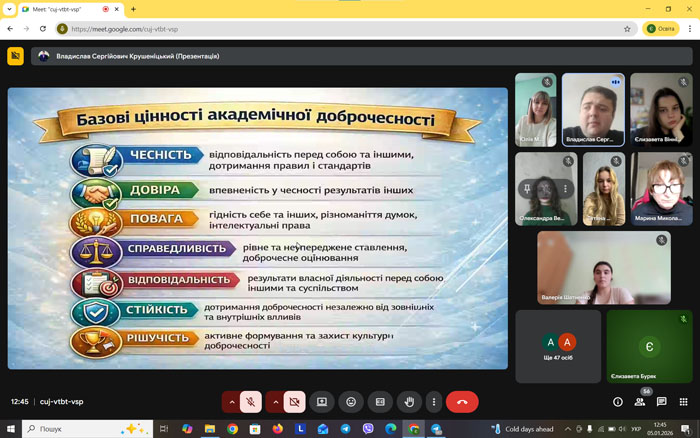
Task: Toggle the disabled camera button
Action: pyautogui.click(x=294, y=401)
